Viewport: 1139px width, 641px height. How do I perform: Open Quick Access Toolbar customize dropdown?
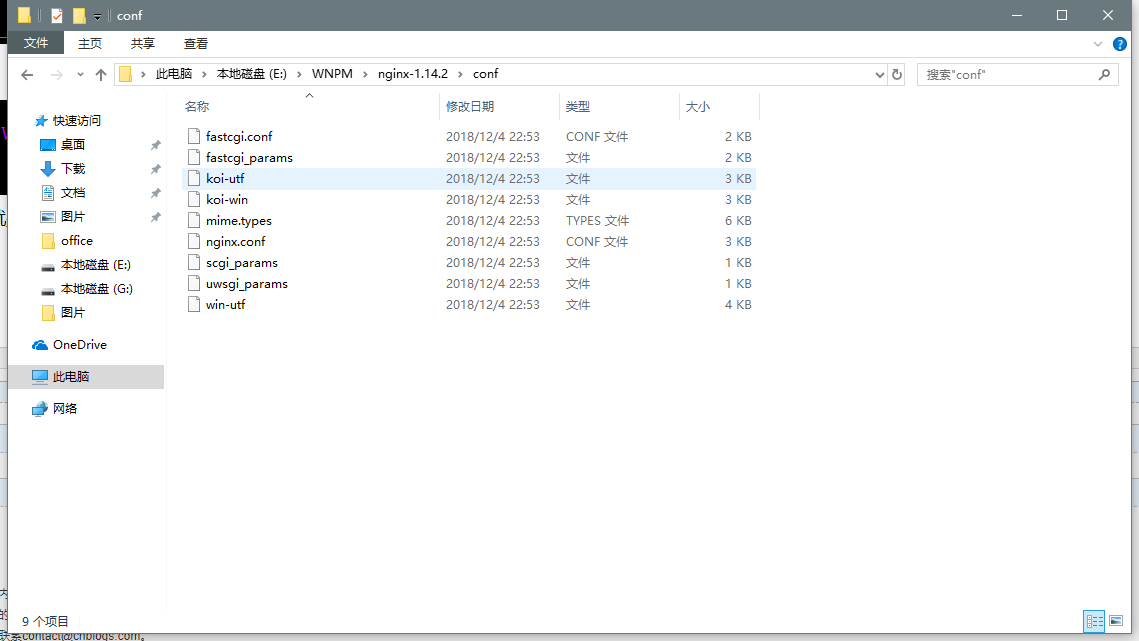97,16
